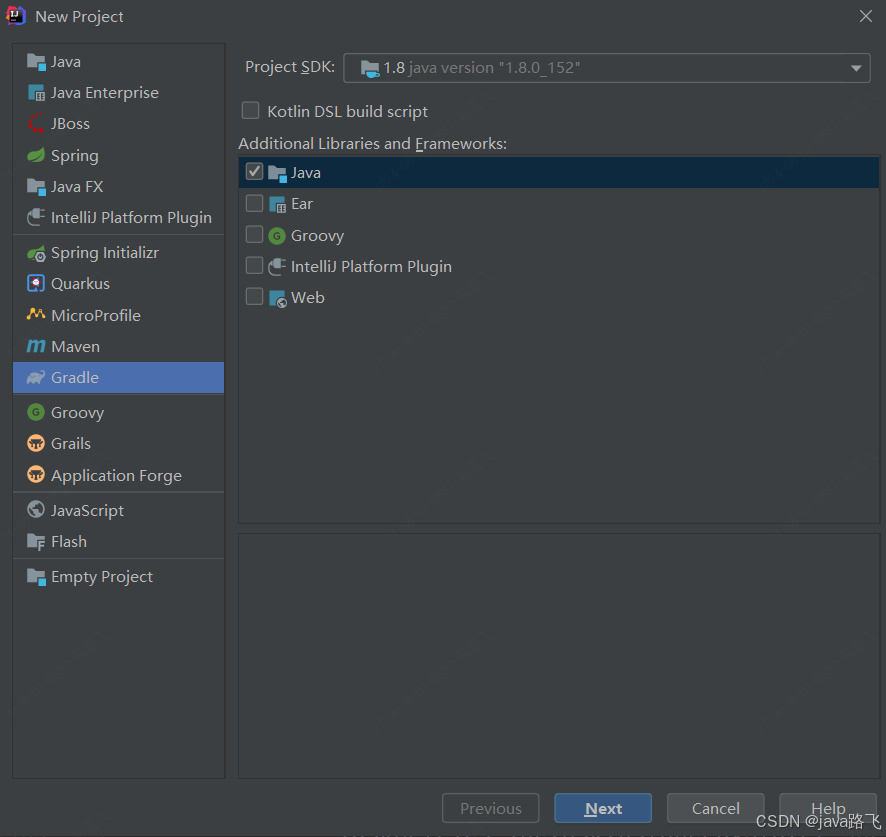Image resolution: width=886 pixels, height=837 pixels.
Task: Enable Kotlin DSL build script checkbox
Action: [x=250, y=111]
